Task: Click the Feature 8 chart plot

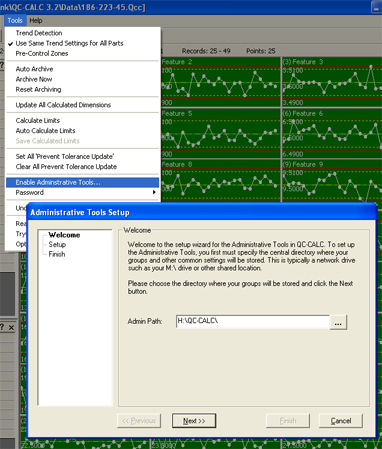Action: tap(220, 181)
